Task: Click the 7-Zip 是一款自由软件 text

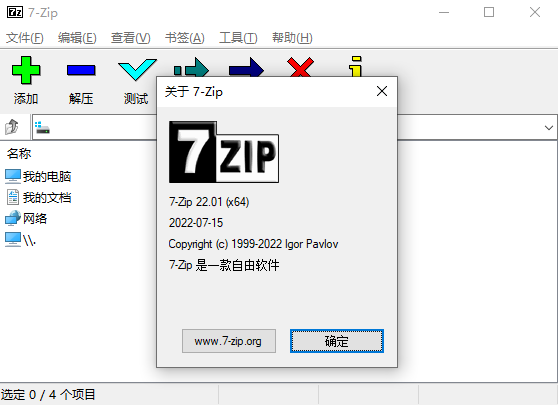Action: pyautogui.click(x=224, y=265)
